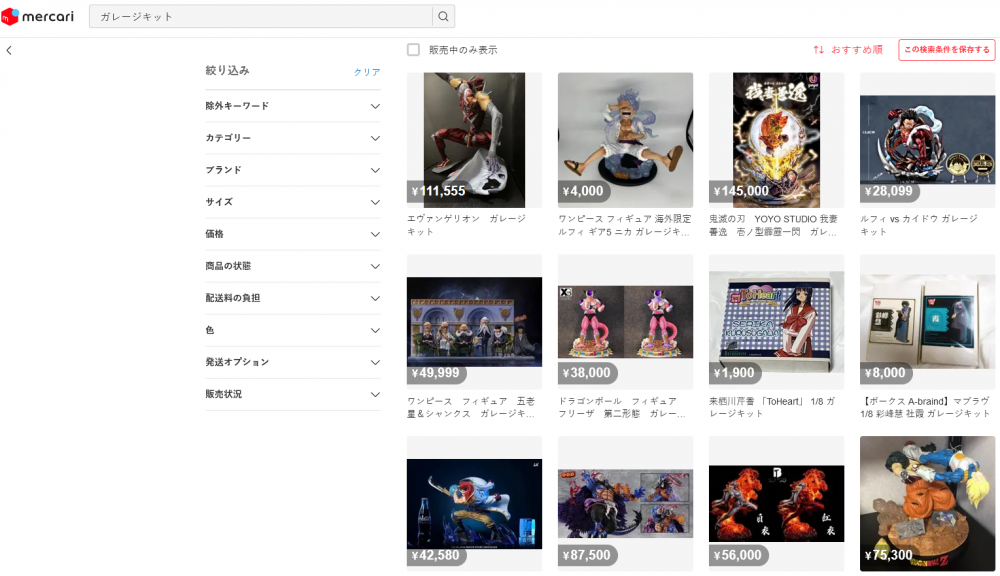This screenshot has width=1000, height=576.
Task: Click the クリア link
Action: coord(367,72)
